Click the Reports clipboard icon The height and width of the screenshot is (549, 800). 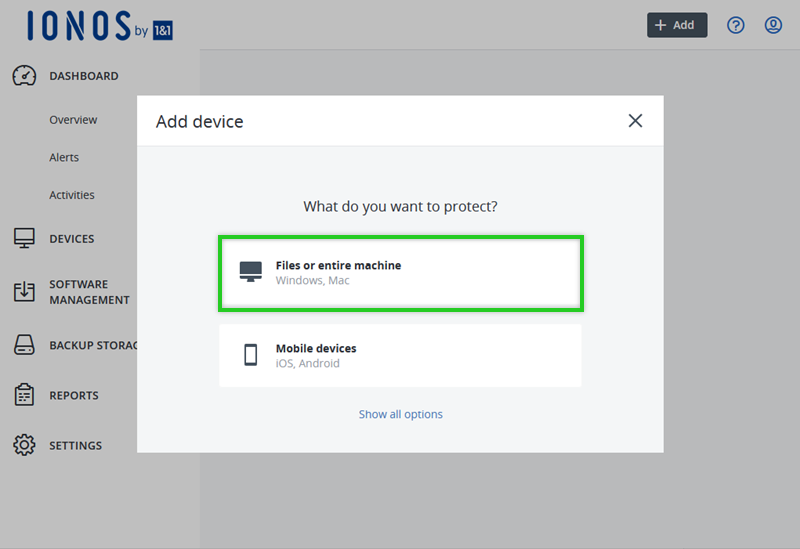click(x=24, y=395)
